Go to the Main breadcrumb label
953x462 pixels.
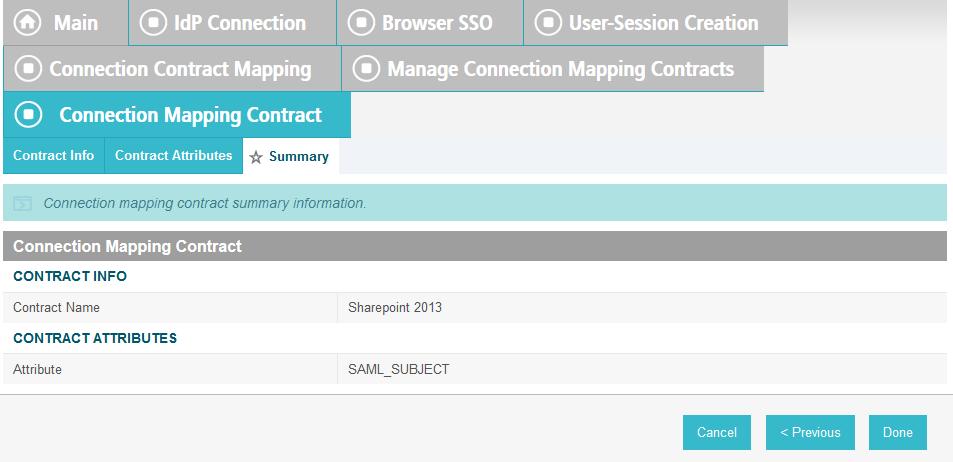tap(76, 23)
